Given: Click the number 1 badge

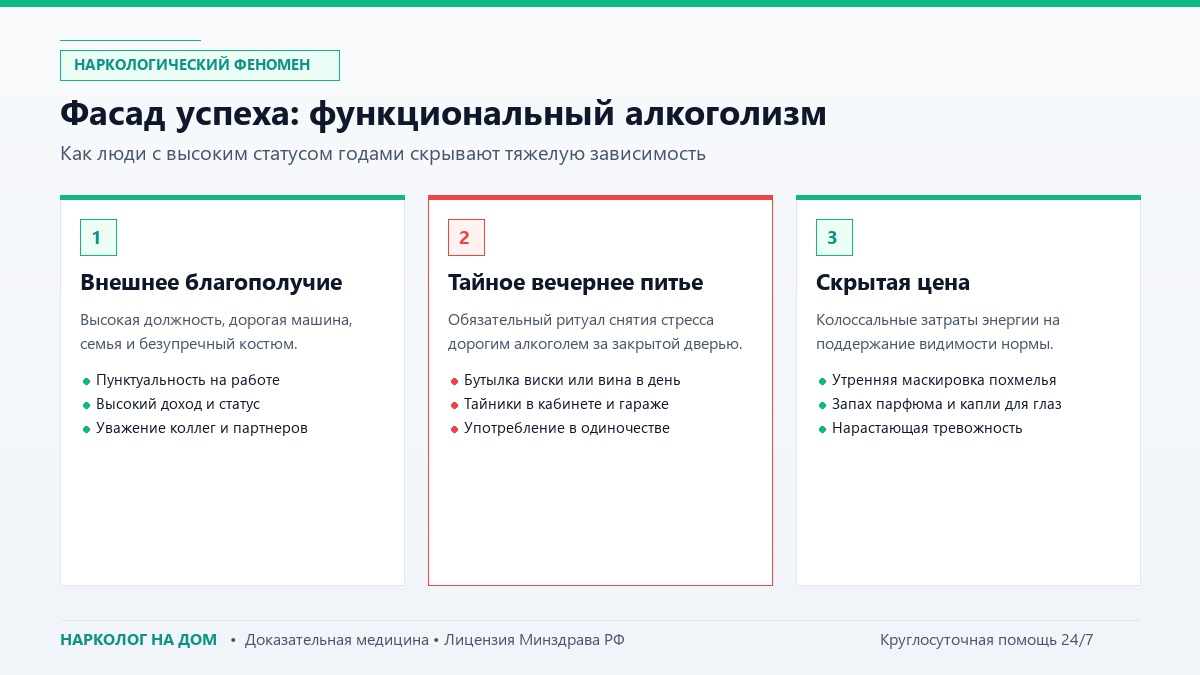Looking at the screenshot, I should 98,237.
